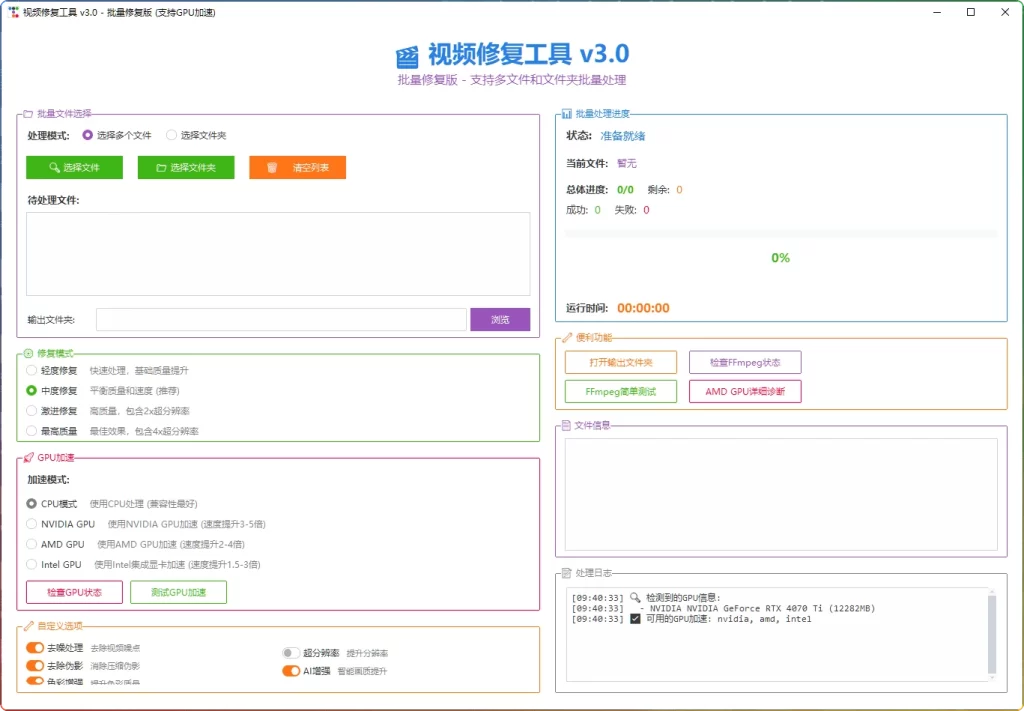Image resolution: width=1024 pixels, height=711 pixels.
Task: Enable the 超分辨率 toggle
Action: point(289,652)
